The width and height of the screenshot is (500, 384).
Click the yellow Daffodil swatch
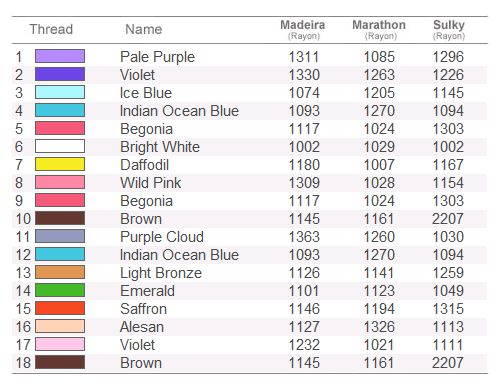coord(60,164)
